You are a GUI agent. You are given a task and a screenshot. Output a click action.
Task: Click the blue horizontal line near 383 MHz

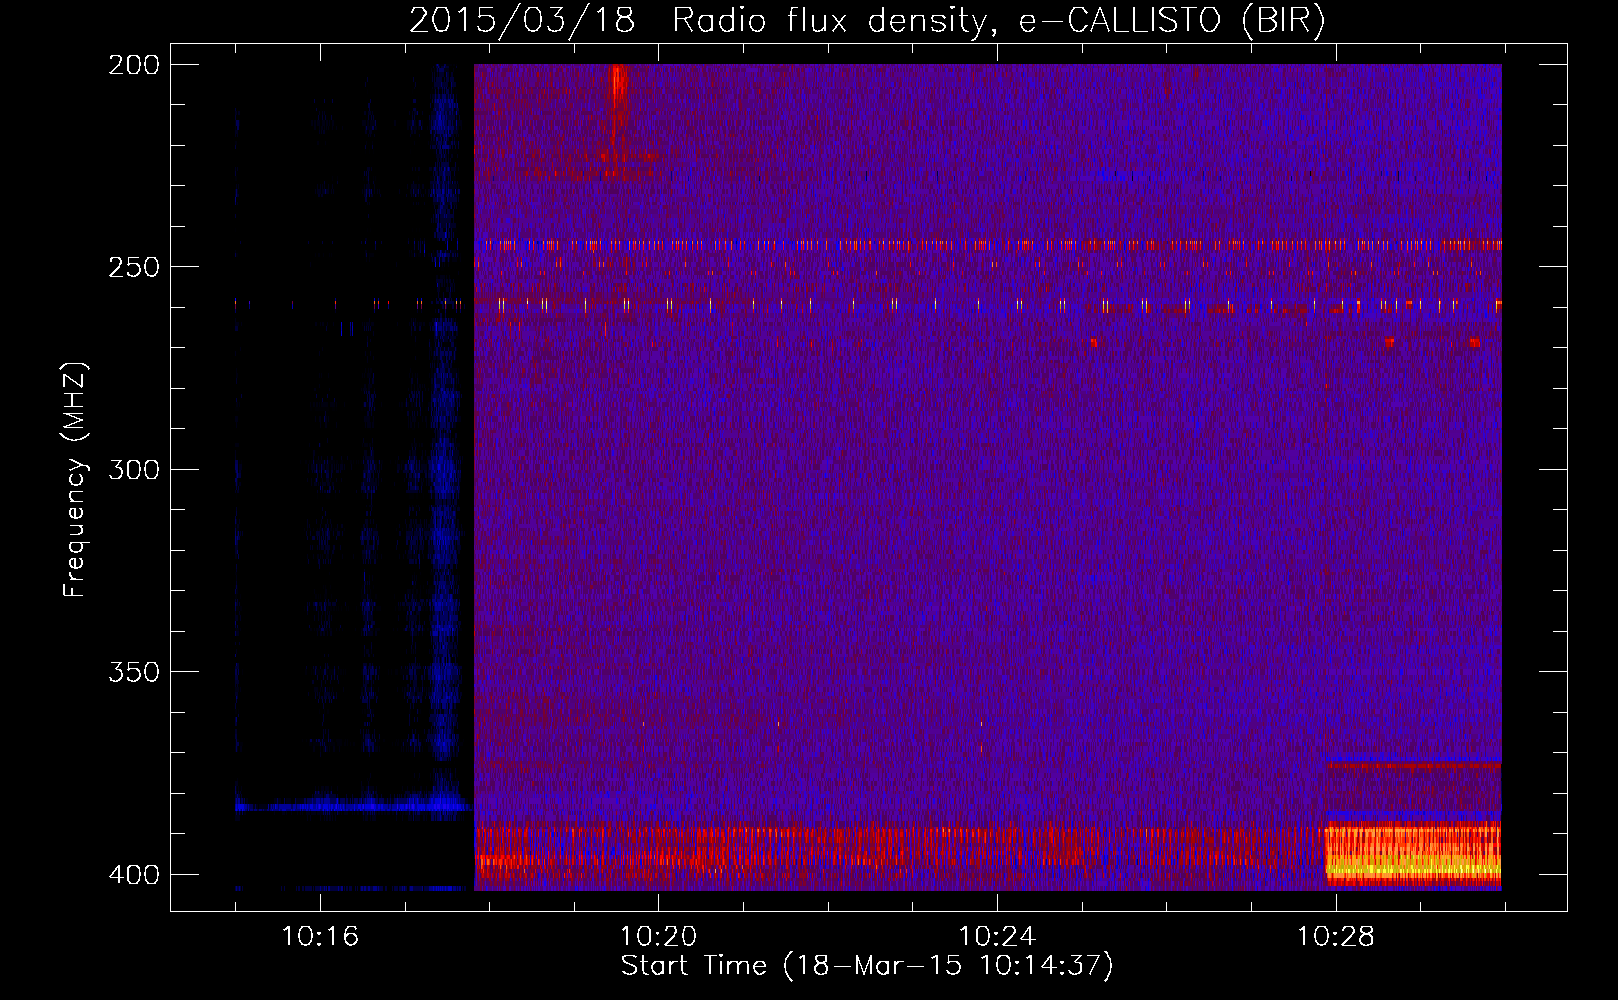point(352,805)
